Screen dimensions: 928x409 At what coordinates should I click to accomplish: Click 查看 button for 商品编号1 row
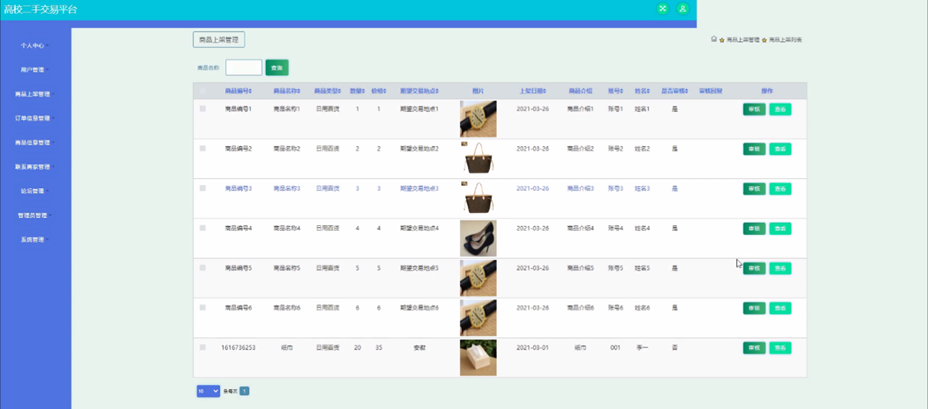click(x=780, y=109)
